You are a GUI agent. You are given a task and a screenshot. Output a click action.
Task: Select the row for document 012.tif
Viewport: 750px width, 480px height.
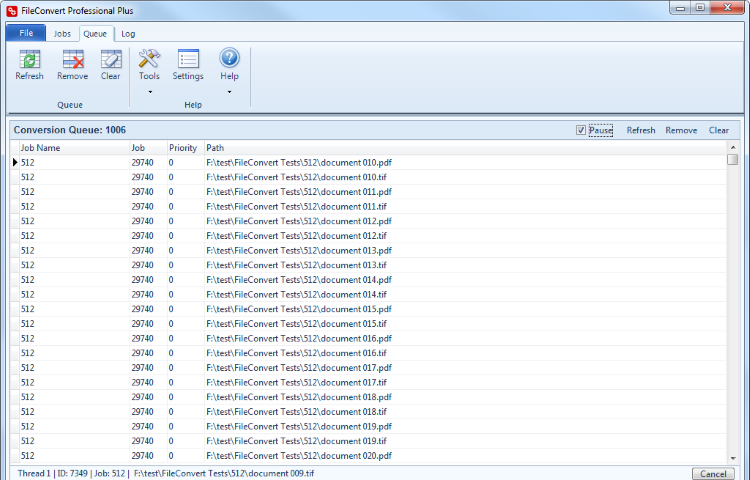pyautogui.click(x=368, y=236)
